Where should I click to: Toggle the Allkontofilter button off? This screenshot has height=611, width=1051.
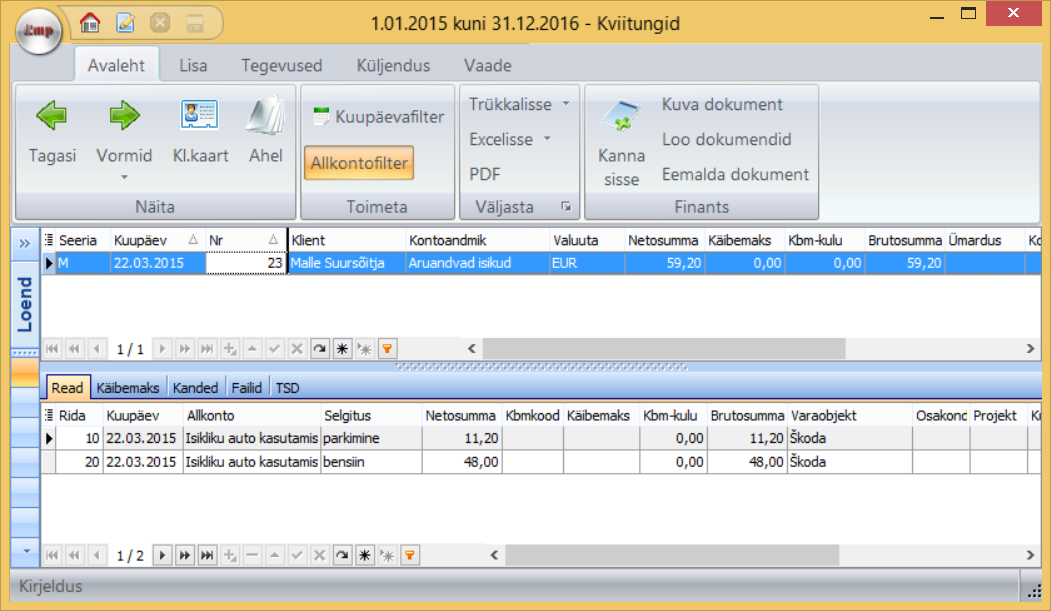pyautogui.click(x=359, y=163)
